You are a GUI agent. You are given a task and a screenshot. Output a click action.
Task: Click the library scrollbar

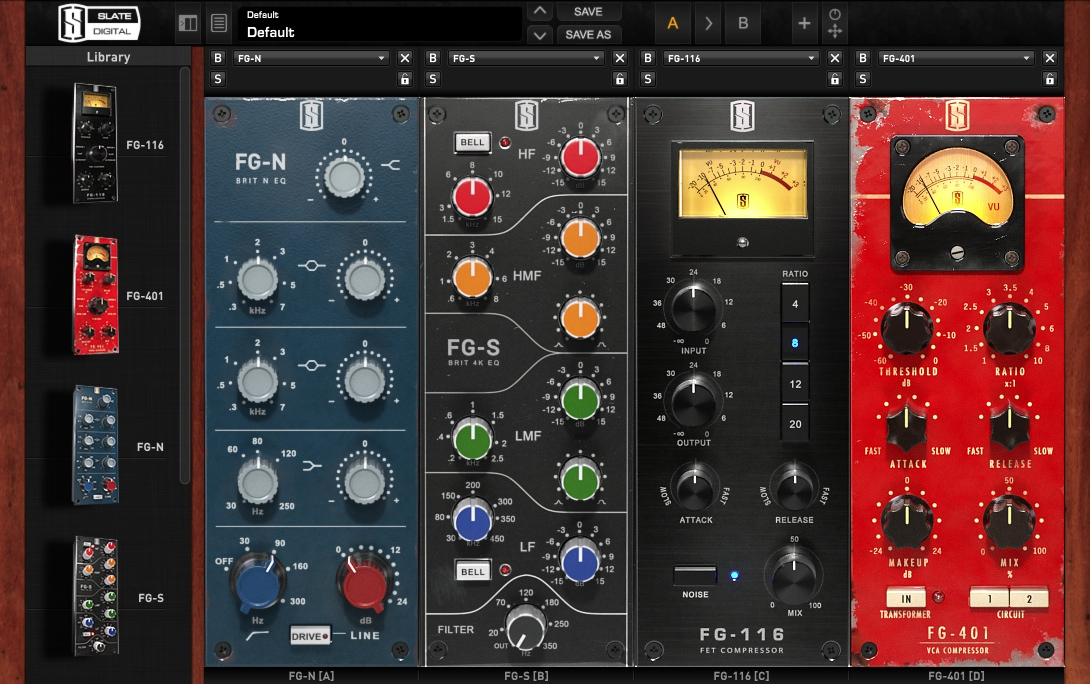(x=184, y=275)
